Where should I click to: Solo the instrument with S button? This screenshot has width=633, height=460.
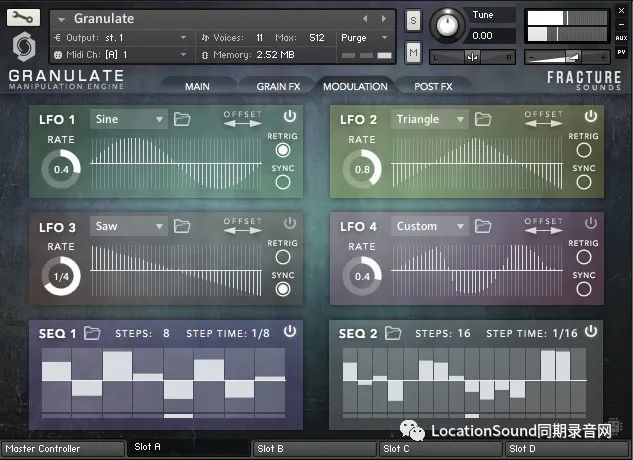click(x=413, y=20)
